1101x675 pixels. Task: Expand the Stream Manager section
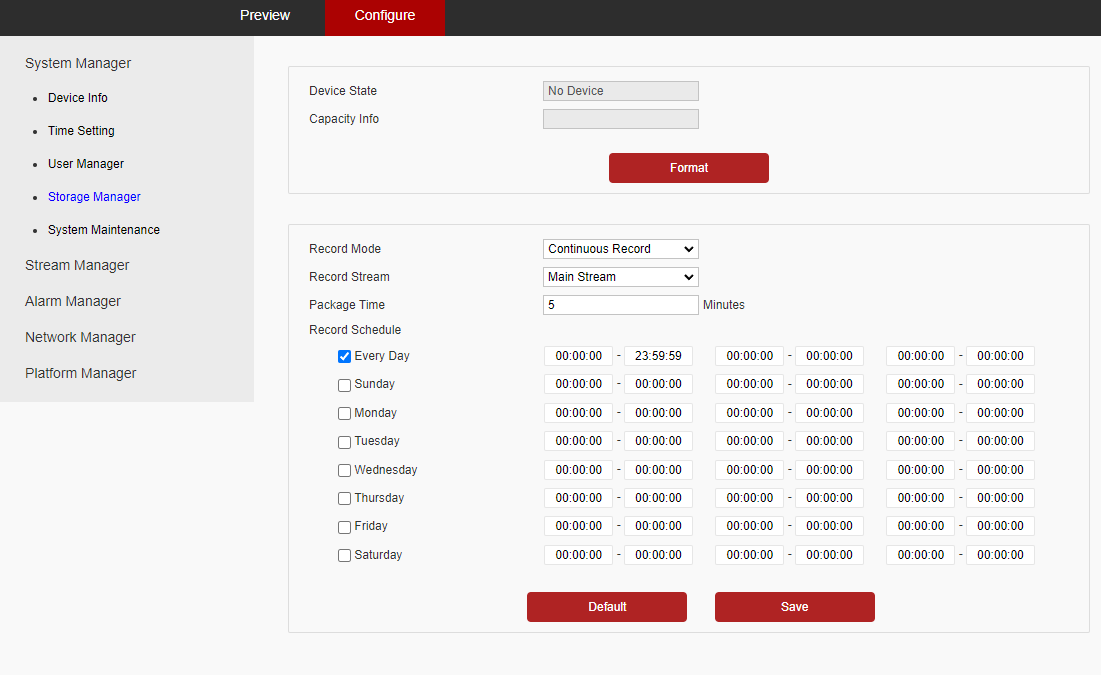(77, 266)
